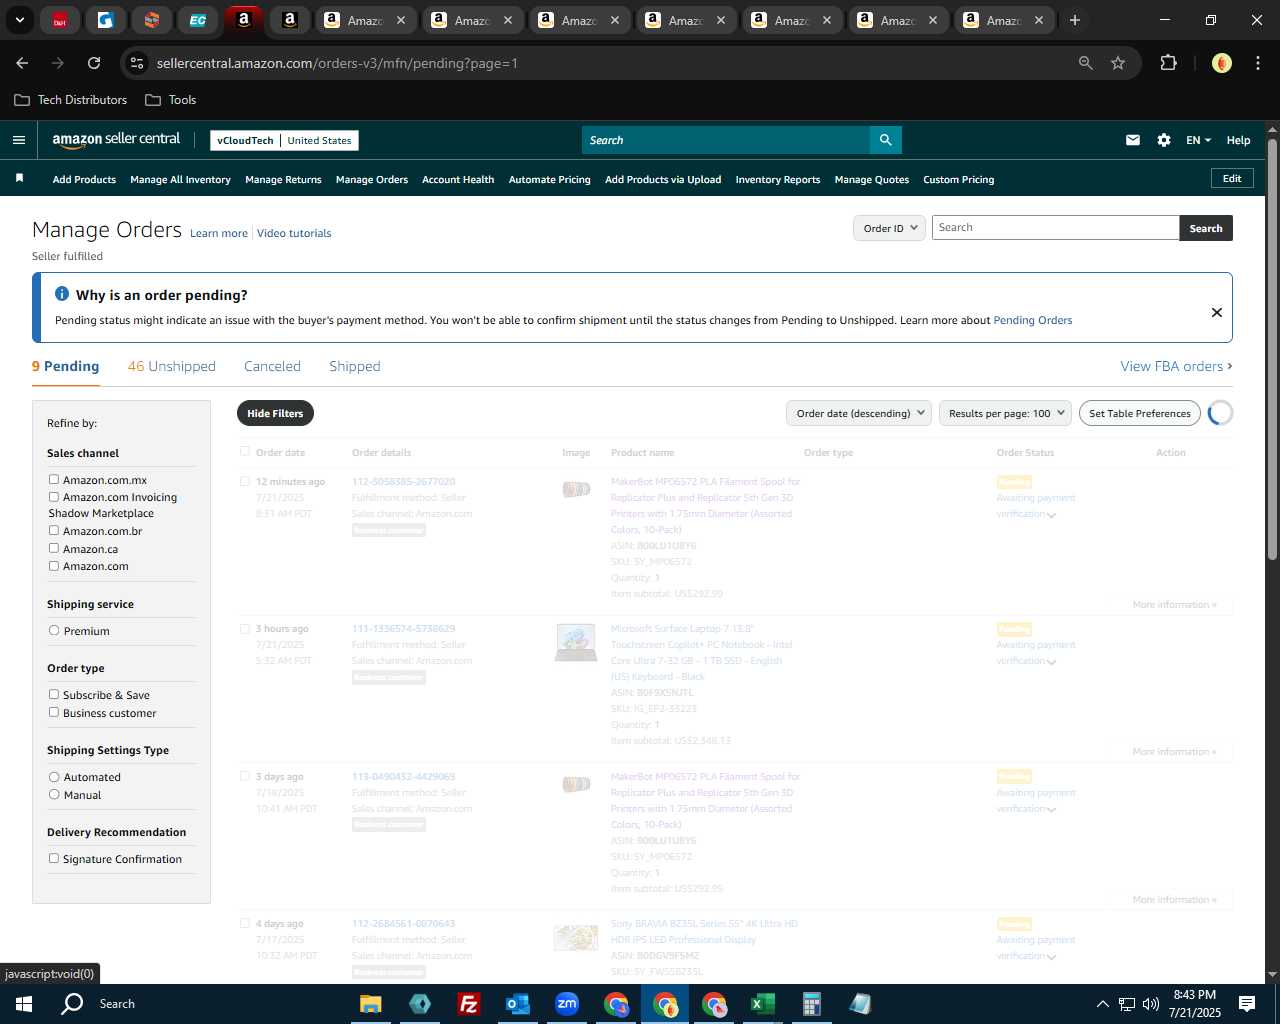This screenshot has height=1024, width=1280.
Task: Click the Amazon Seller Central logo
Action: (x=116, y=140)
